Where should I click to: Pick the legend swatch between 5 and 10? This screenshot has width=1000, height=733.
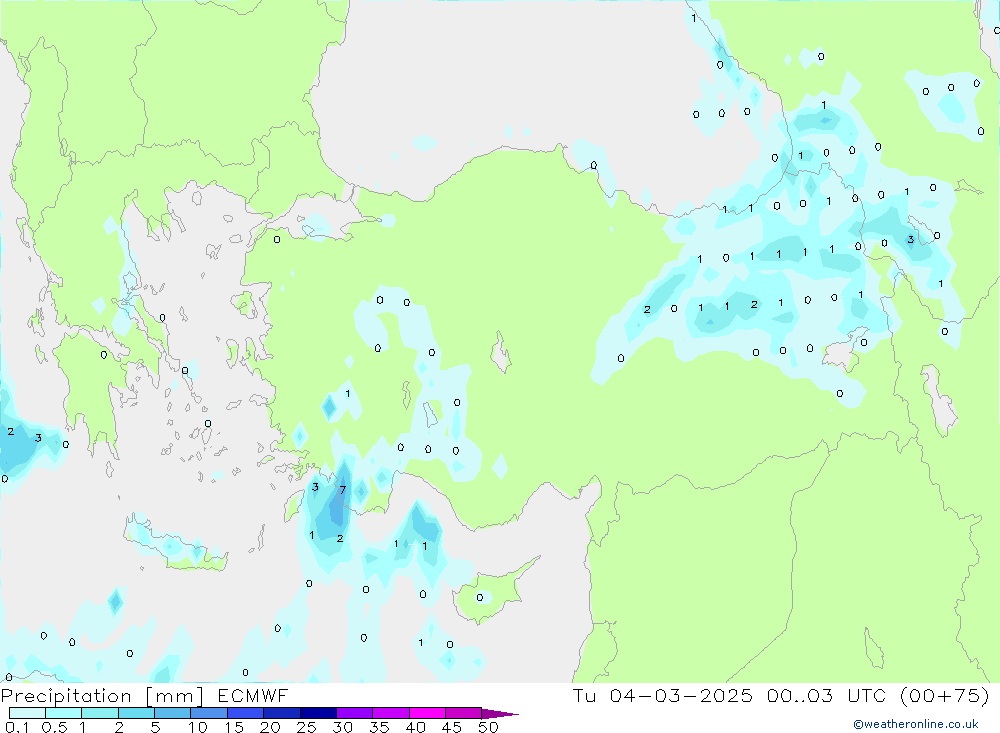click(172, 713)
